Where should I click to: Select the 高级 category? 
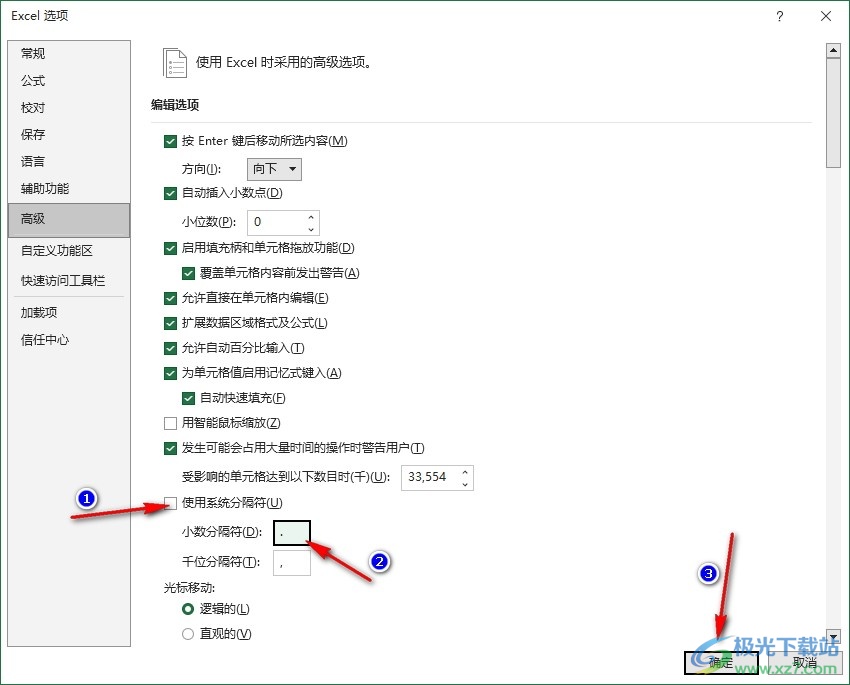coord(69,219)
